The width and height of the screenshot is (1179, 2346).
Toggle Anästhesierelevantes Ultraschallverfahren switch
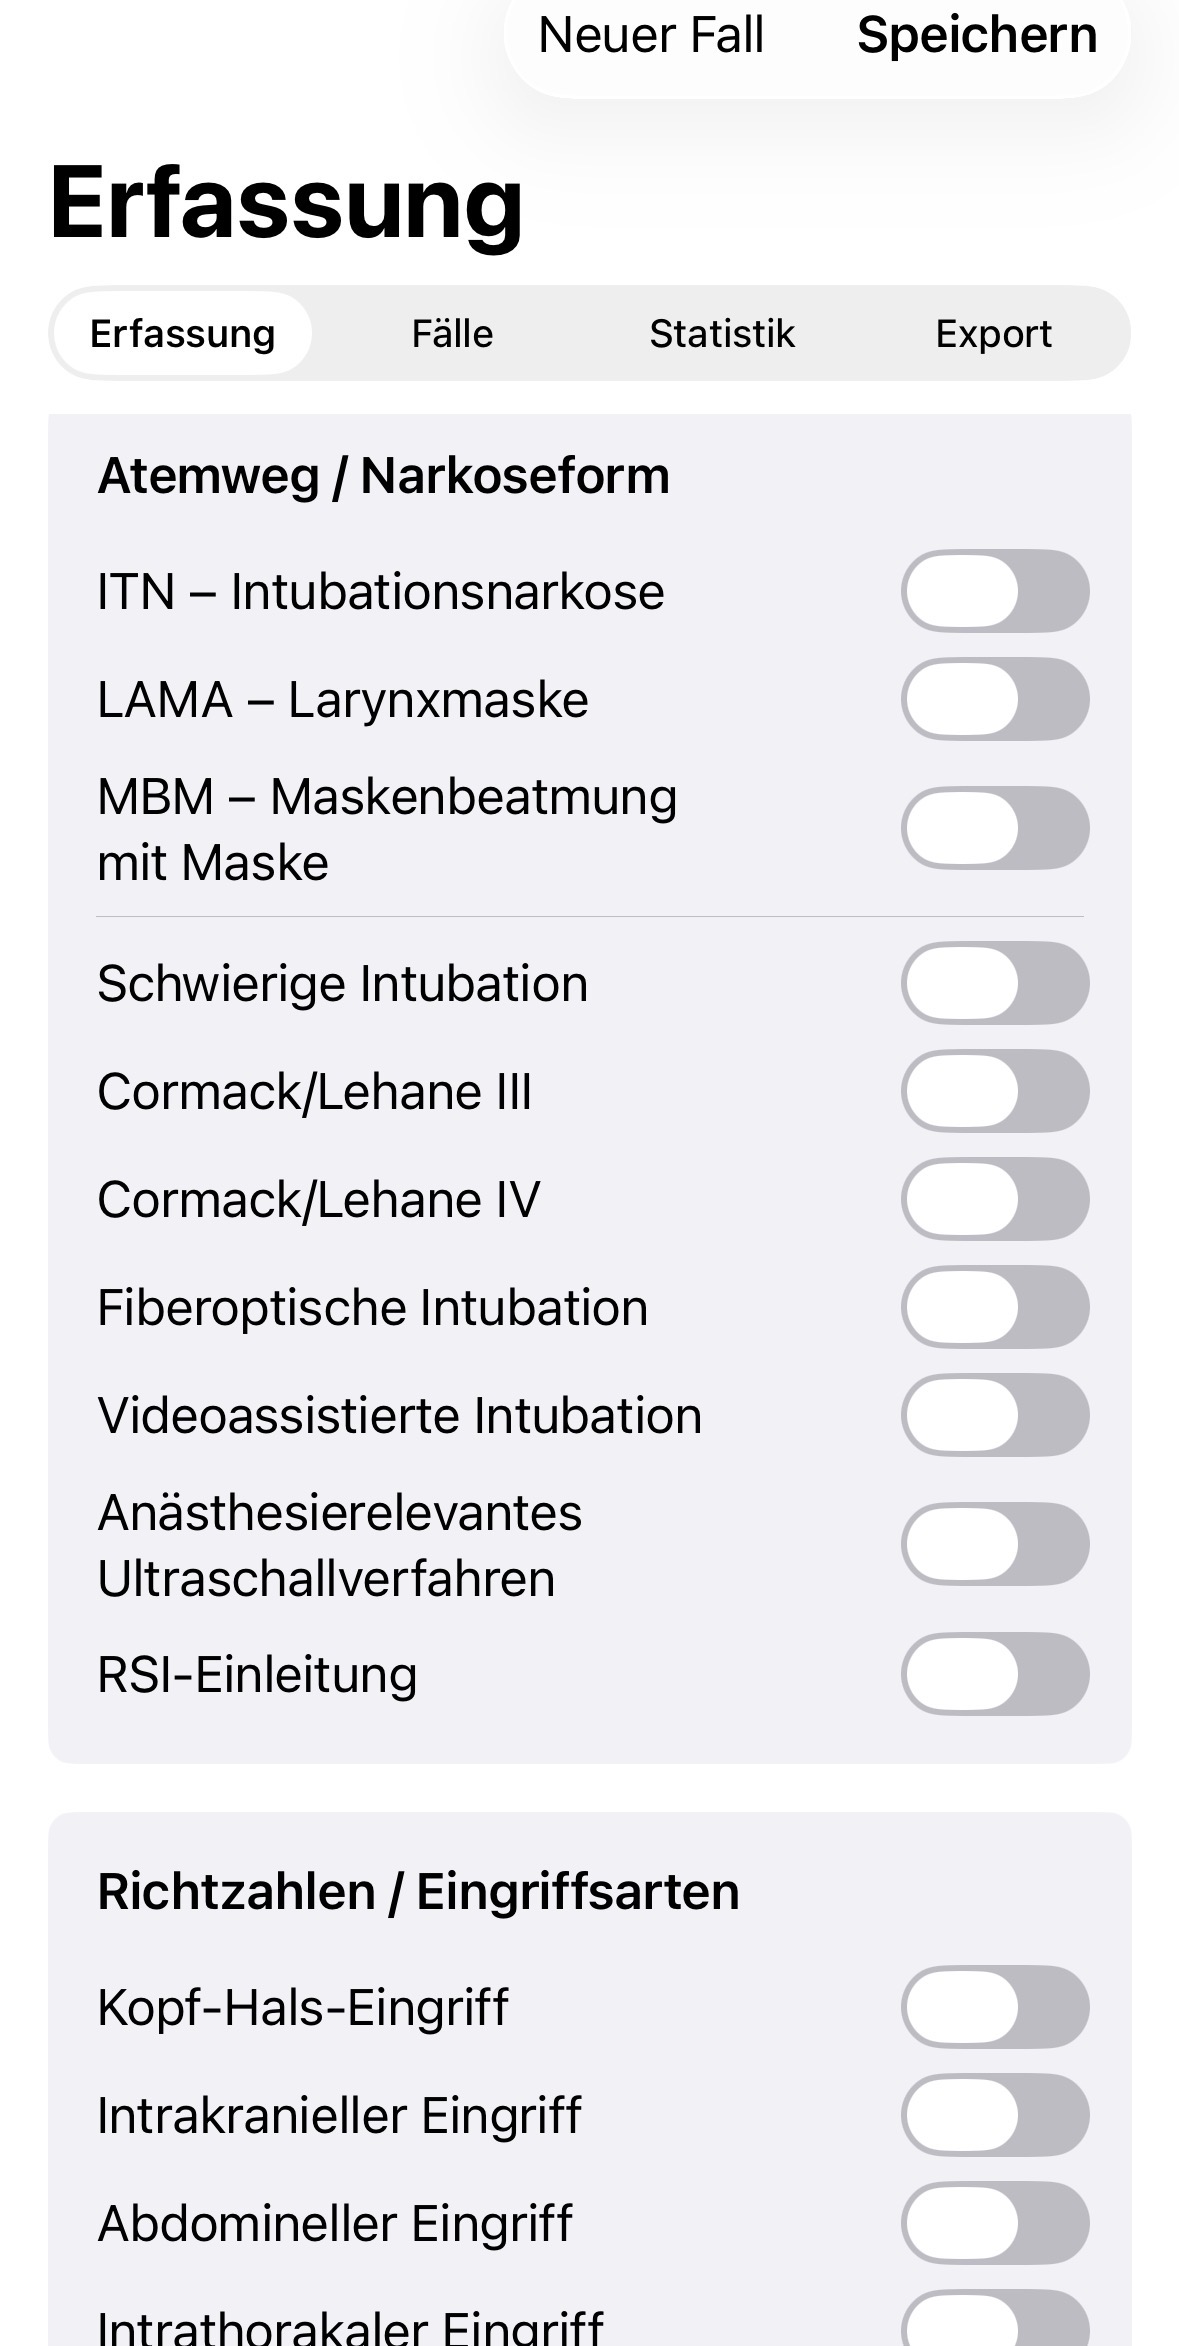tap(994, 1544)
